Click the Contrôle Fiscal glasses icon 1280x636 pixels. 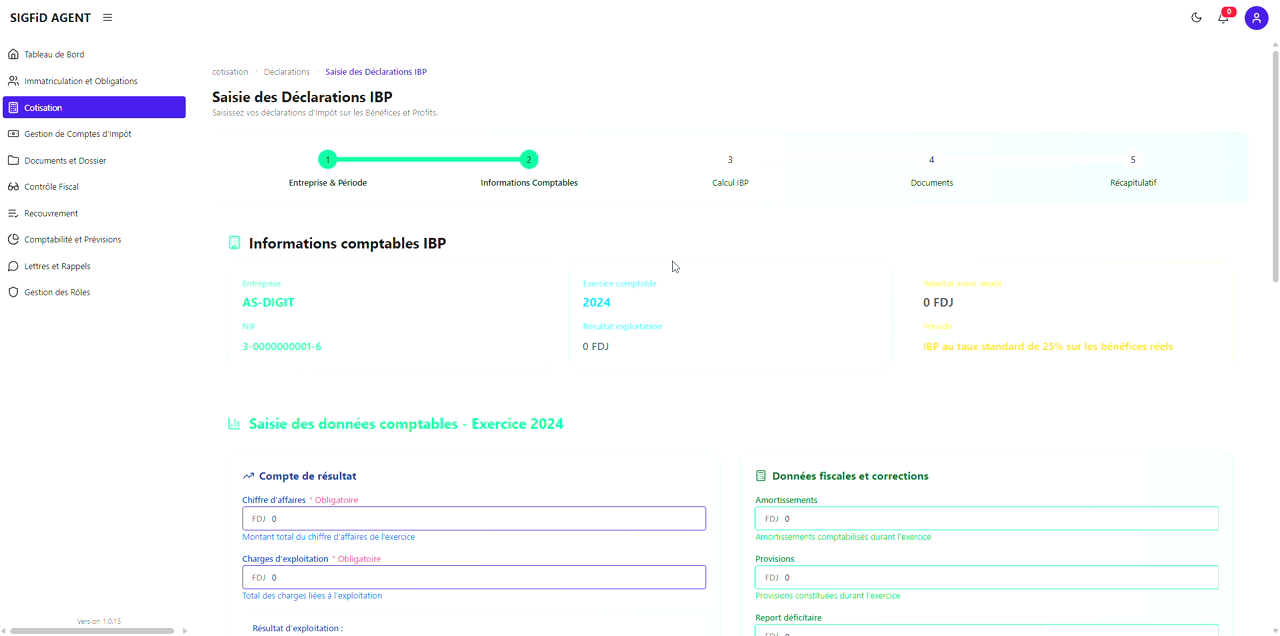[13, 187]
